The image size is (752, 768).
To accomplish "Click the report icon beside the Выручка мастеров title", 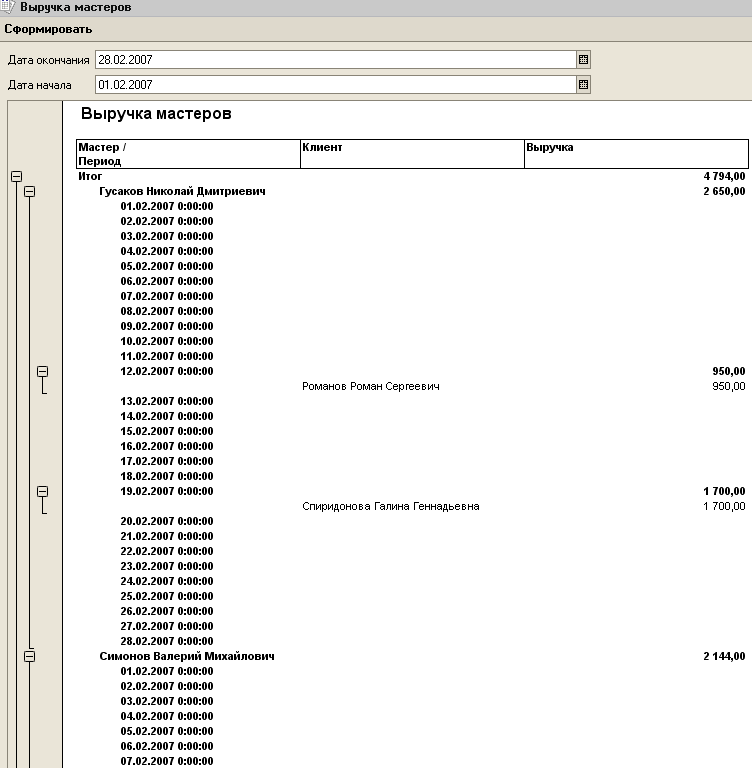I will click(x=8, y=7).
